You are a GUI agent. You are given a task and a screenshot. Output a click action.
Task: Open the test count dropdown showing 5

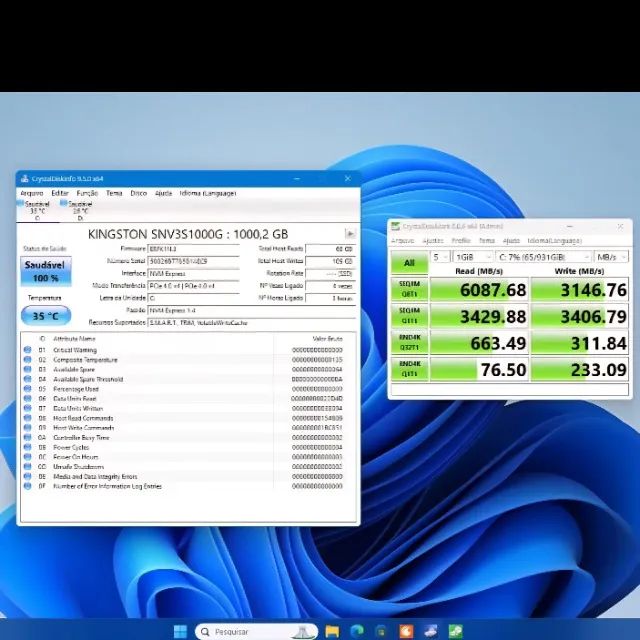pos(440,257)
